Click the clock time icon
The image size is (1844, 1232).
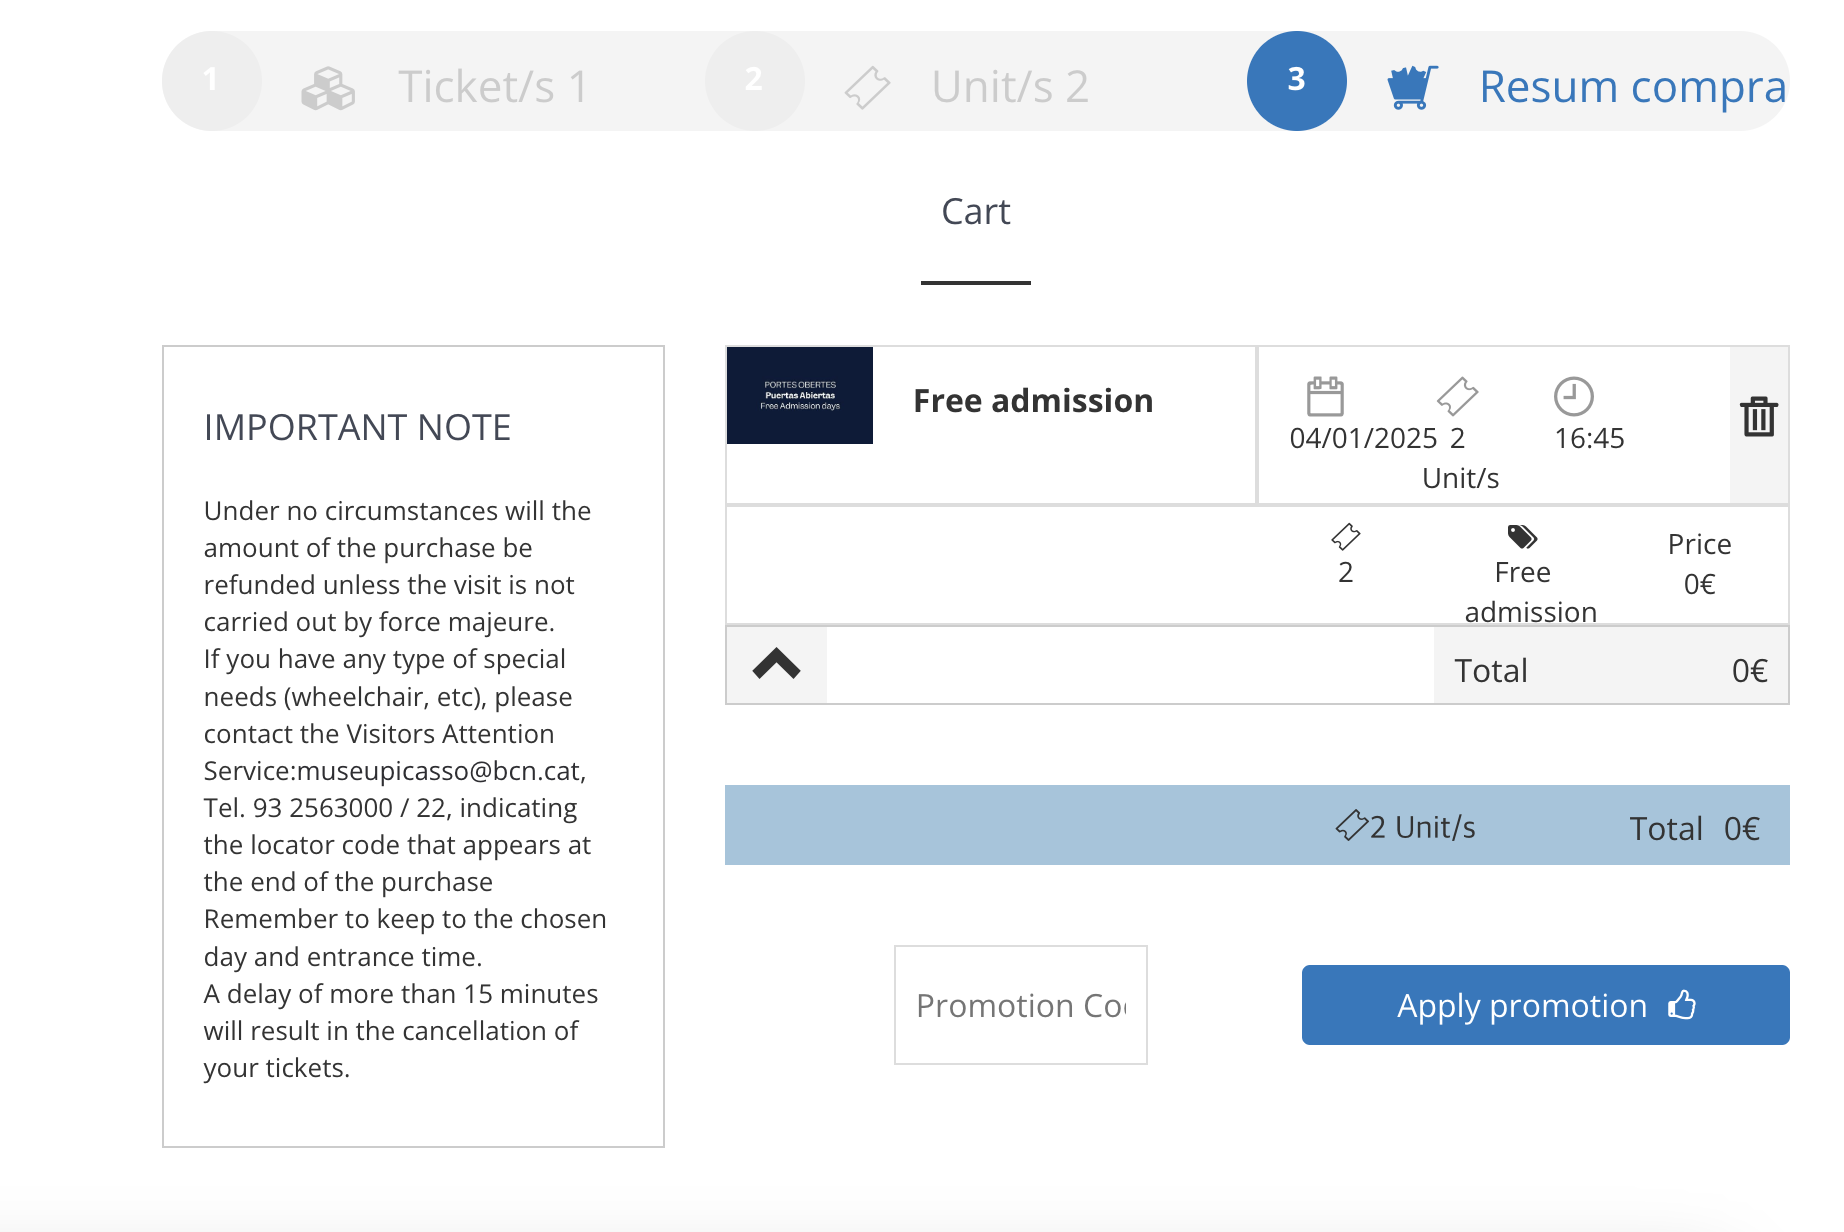(1573, 396)
